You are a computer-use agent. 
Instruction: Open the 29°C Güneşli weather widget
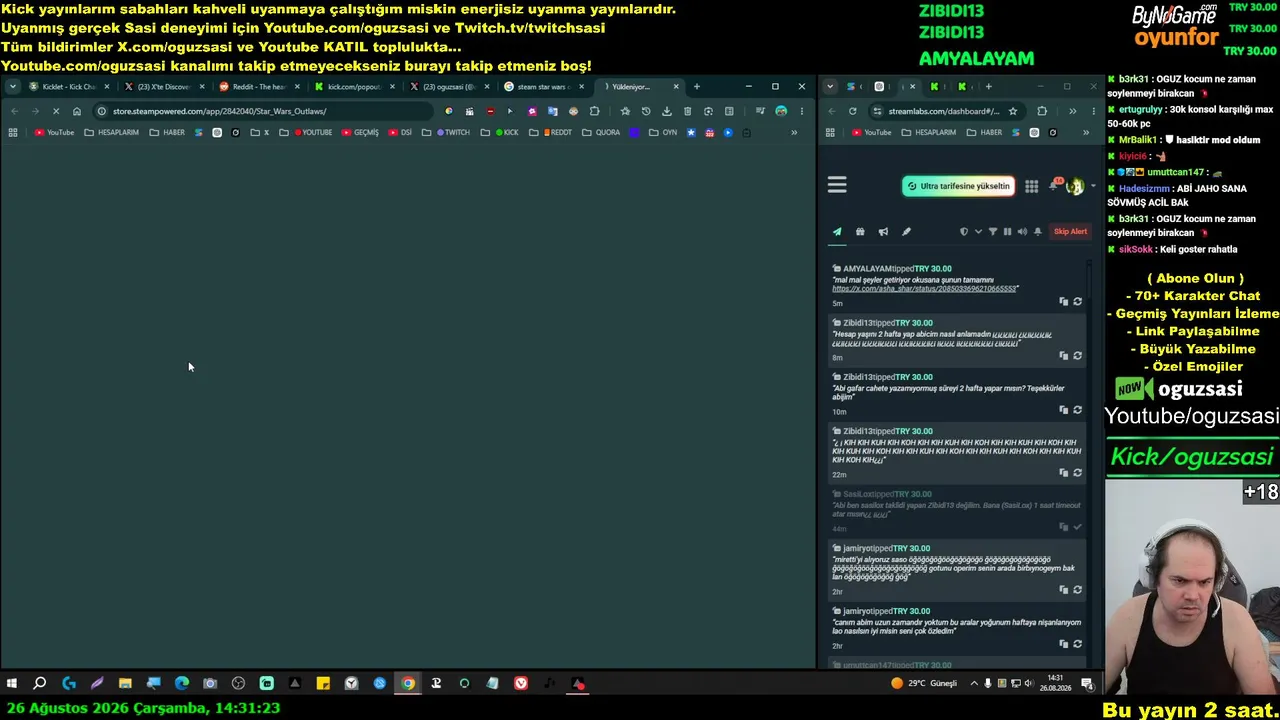point(923,684)
